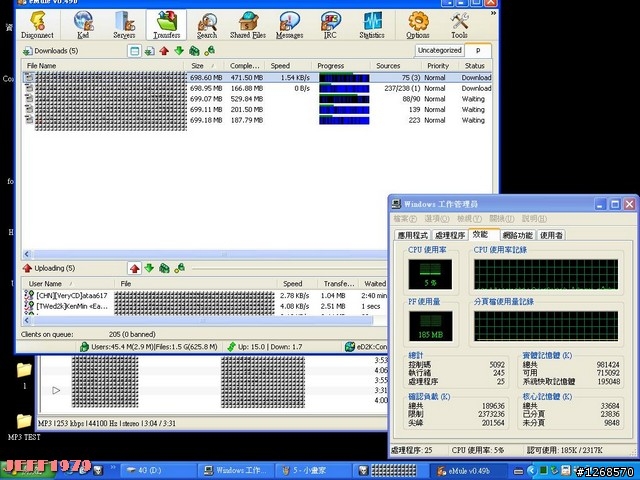
Task: Select the download row sized 699.11 MB
Action: click(x=257, y=109)
